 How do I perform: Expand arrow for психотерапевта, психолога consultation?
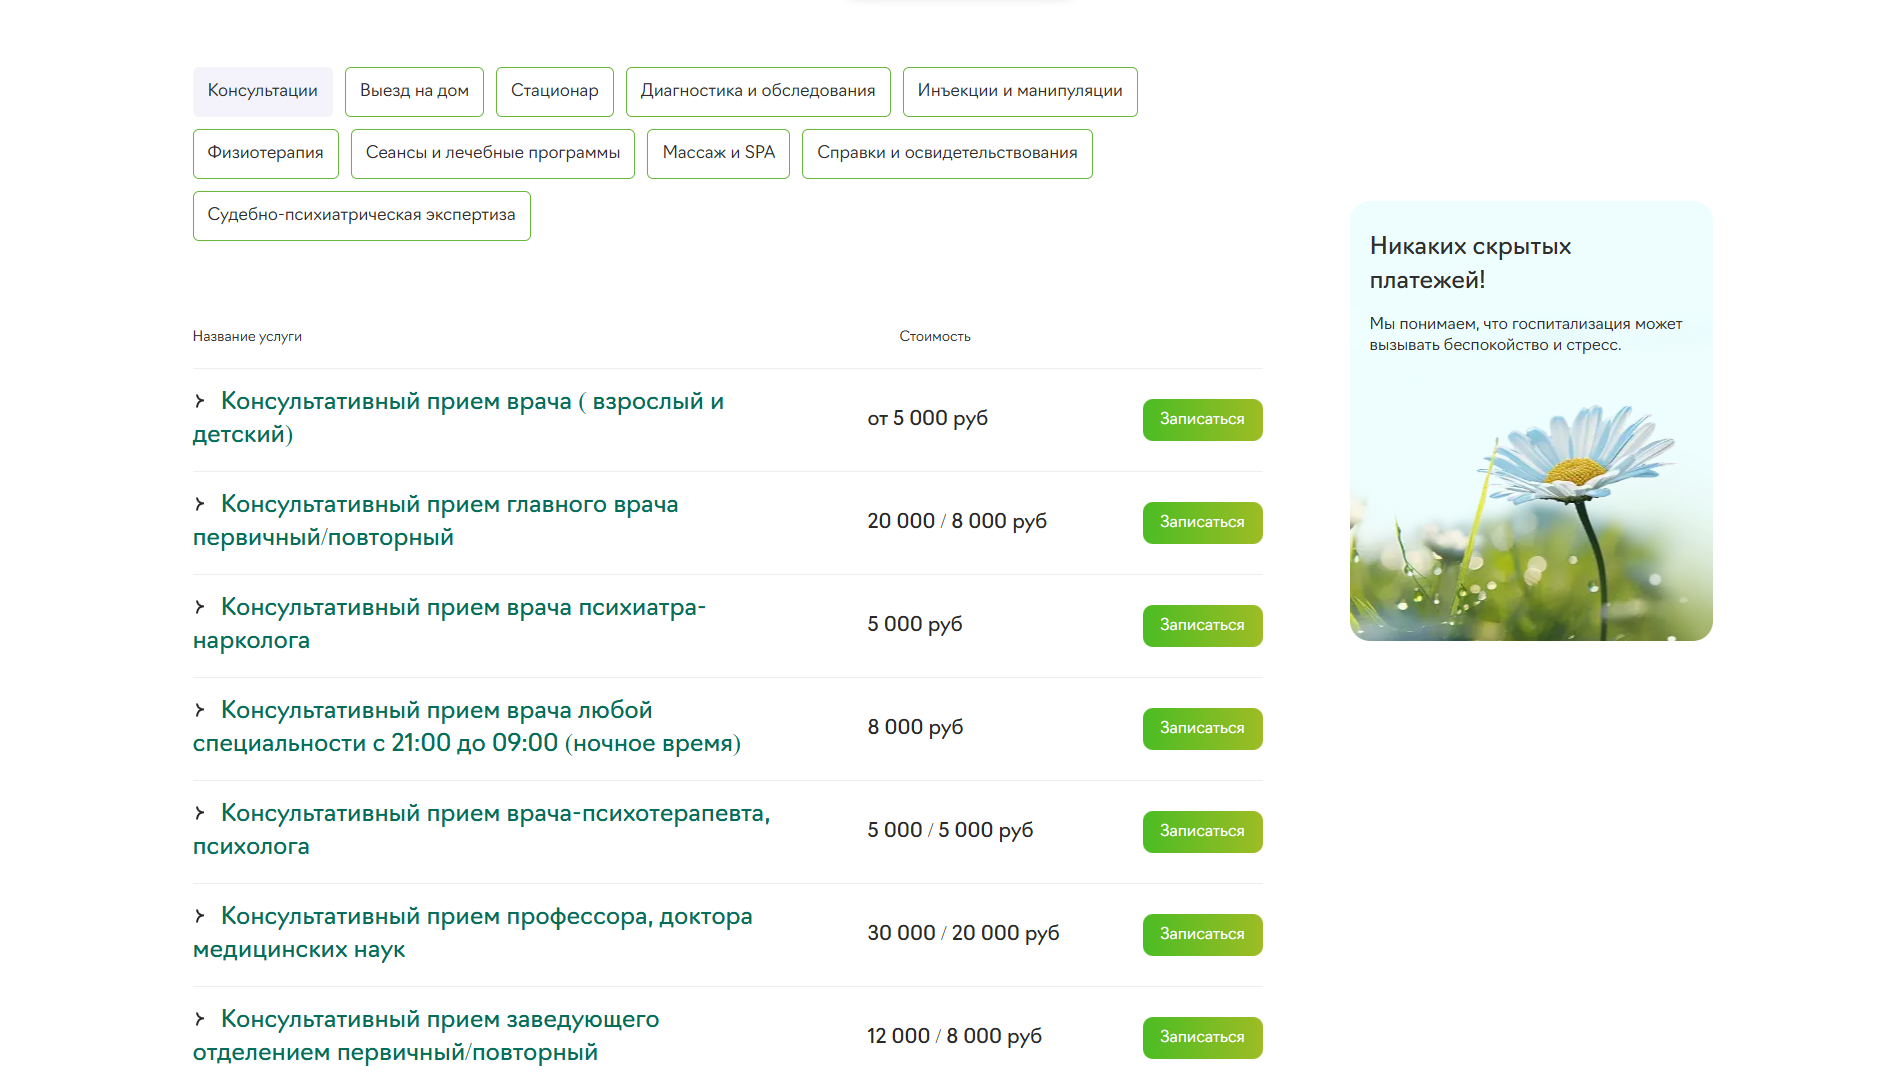200,813
